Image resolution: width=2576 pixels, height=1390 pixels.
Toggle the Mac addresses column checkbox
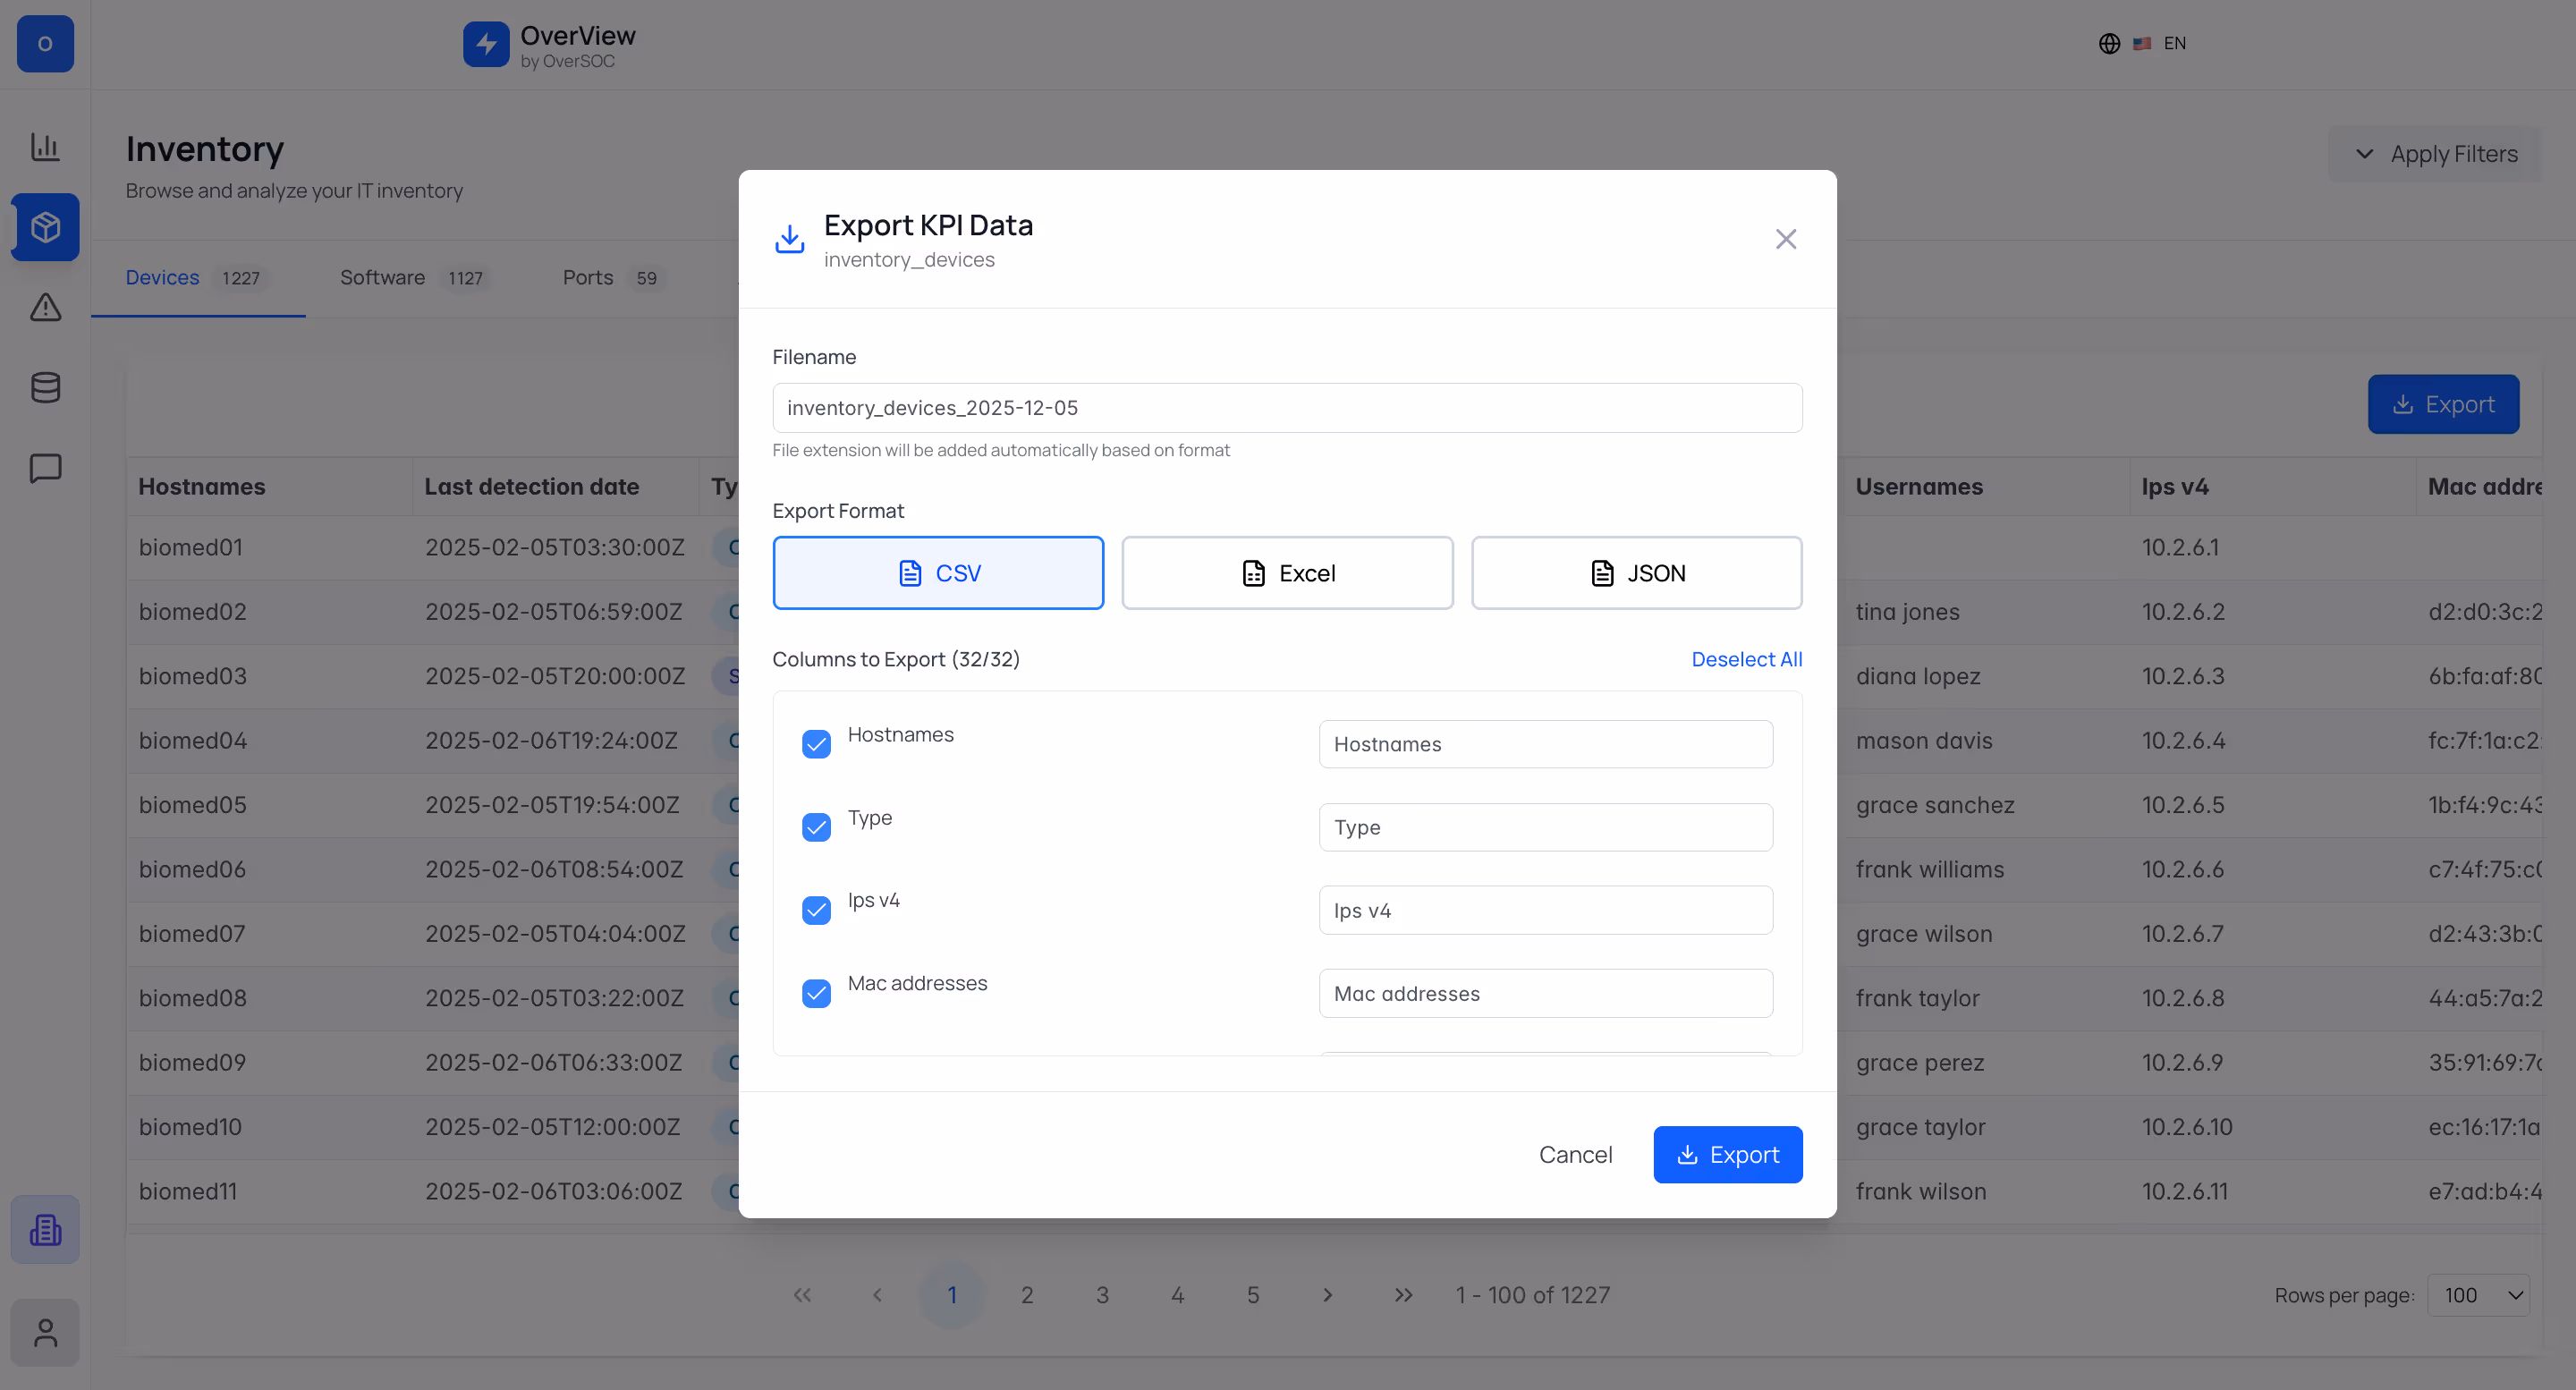pyautogui.click(x=816, y=993)
